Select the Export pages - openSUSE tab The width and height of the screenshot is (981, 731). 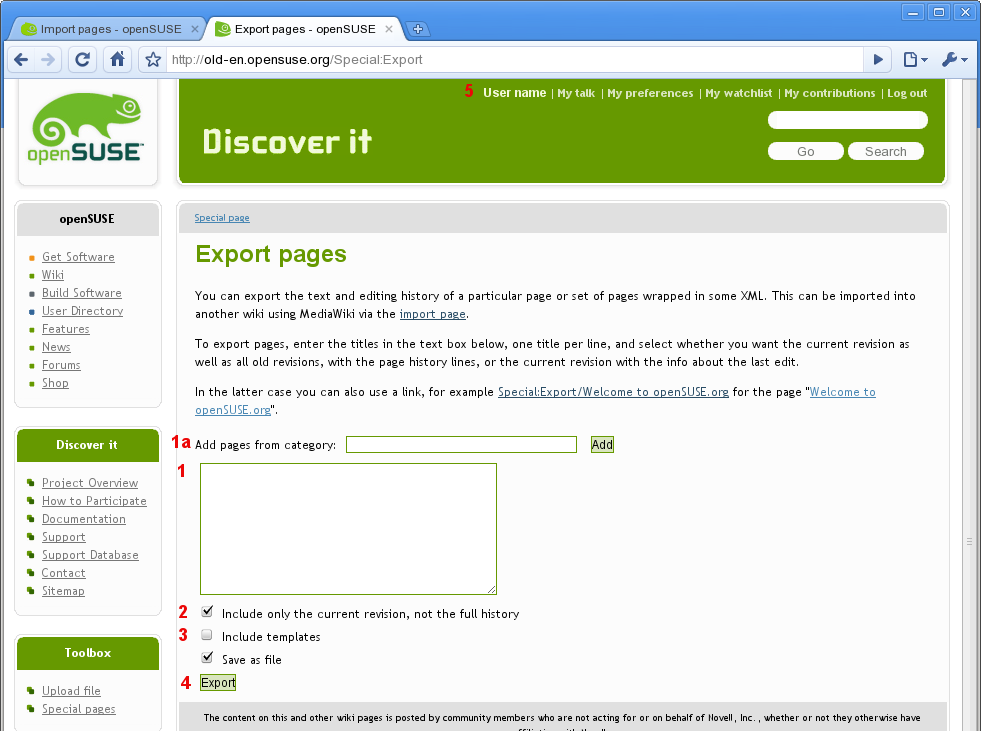[305, 29]
